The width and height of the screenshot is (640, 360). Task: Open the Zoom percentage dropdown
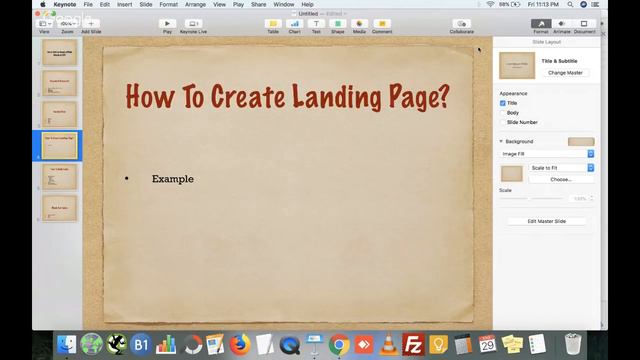(x=67, y=24)
